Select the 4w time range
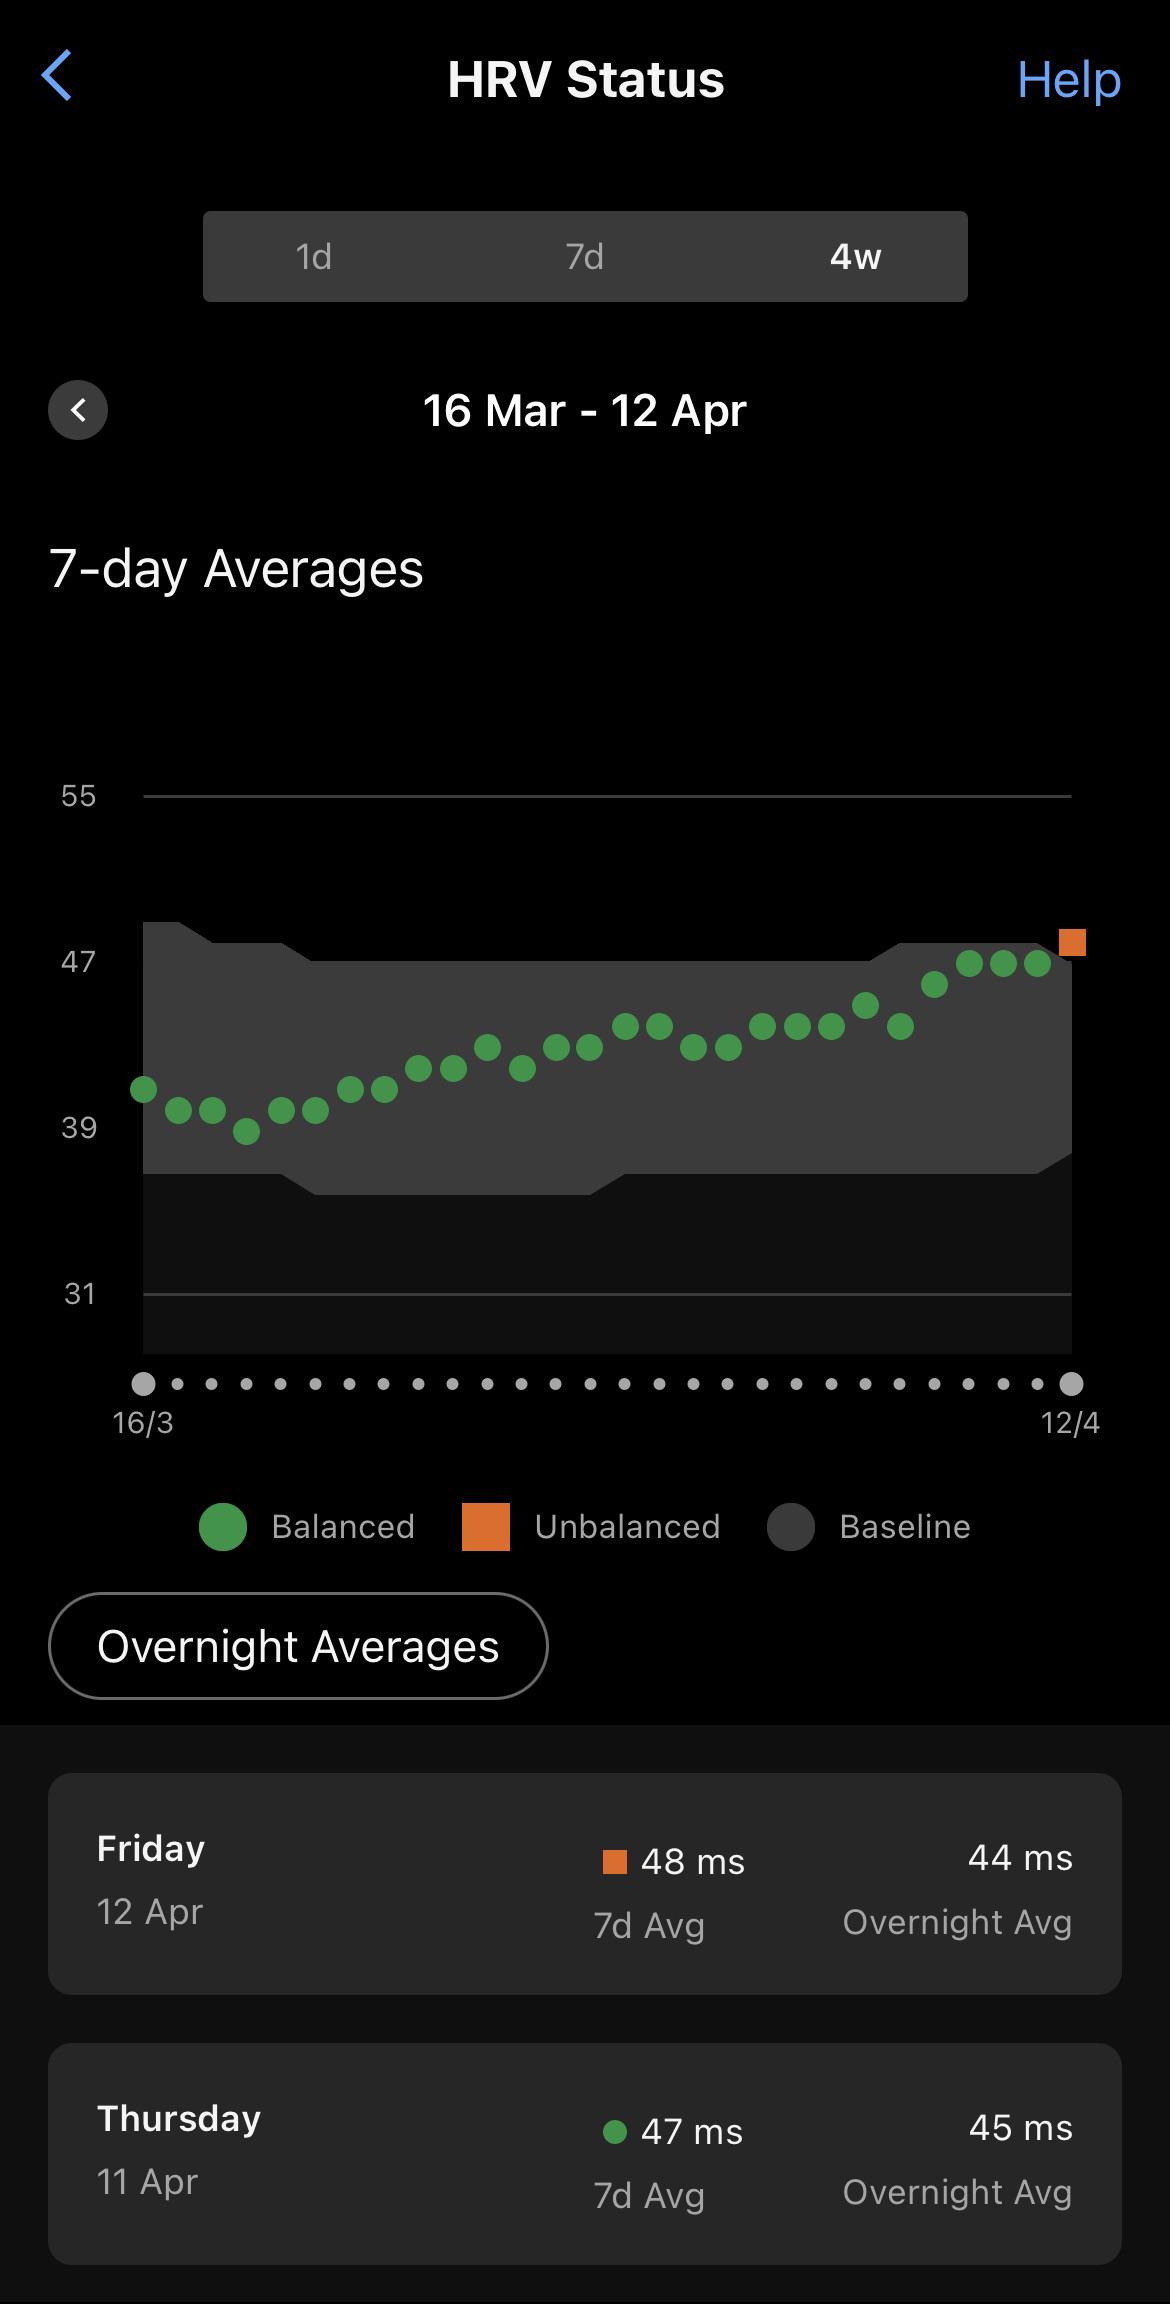1170x2304 pixels. coord(855,257)
